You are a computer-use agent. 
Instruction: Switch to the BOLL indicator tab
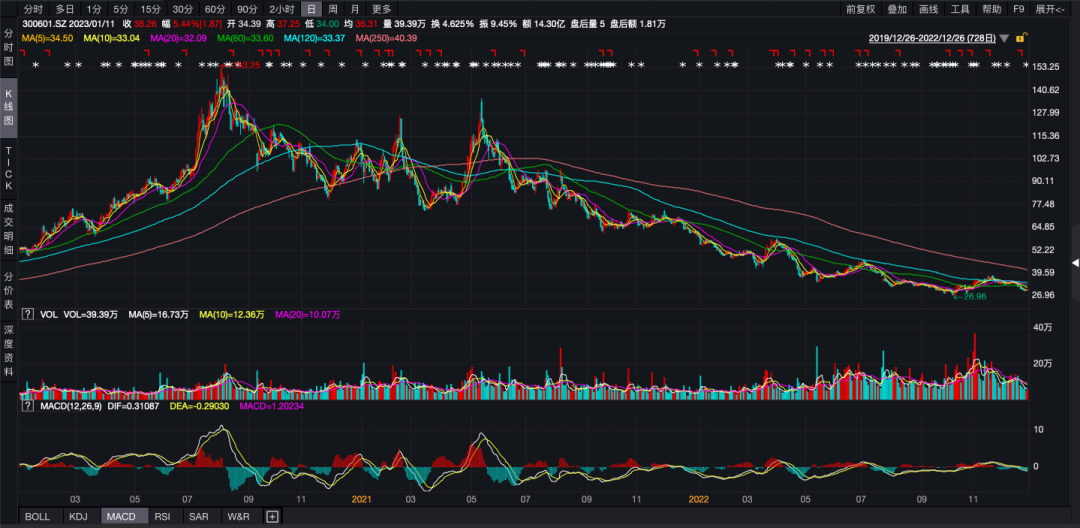click(x=37, y=517)
